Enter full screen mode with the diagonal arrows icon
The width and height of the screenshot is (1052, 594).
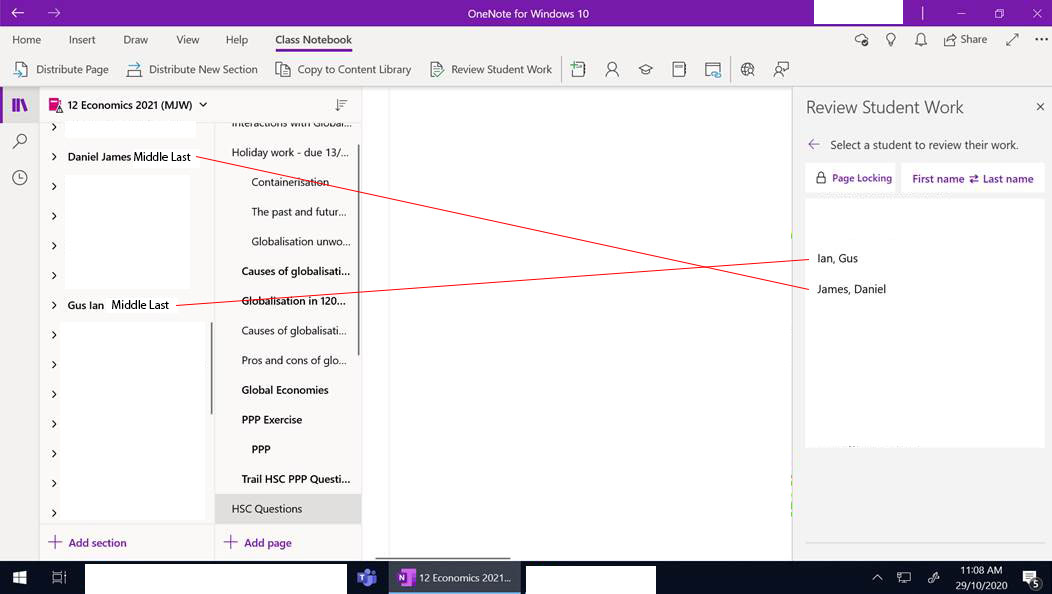[x=1012, y=40]
